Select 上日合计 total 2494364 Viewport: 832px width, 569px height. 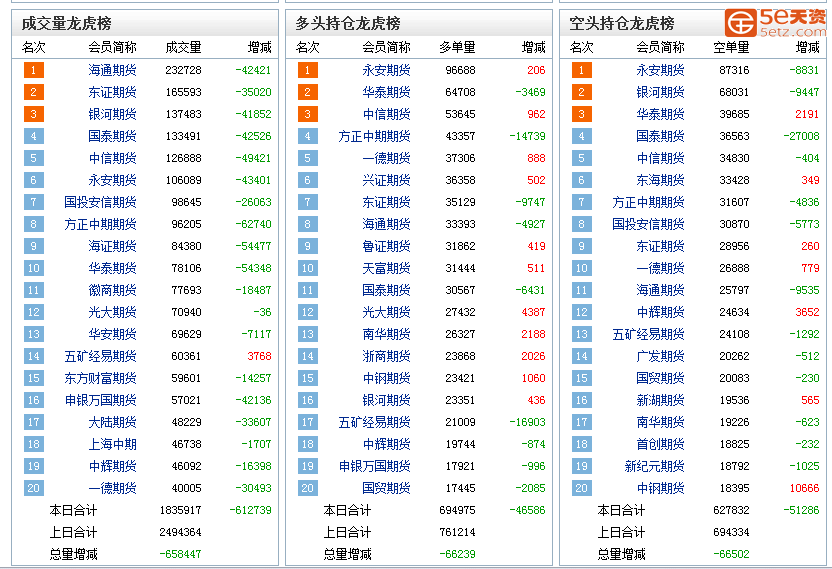[x=180, y=532]
